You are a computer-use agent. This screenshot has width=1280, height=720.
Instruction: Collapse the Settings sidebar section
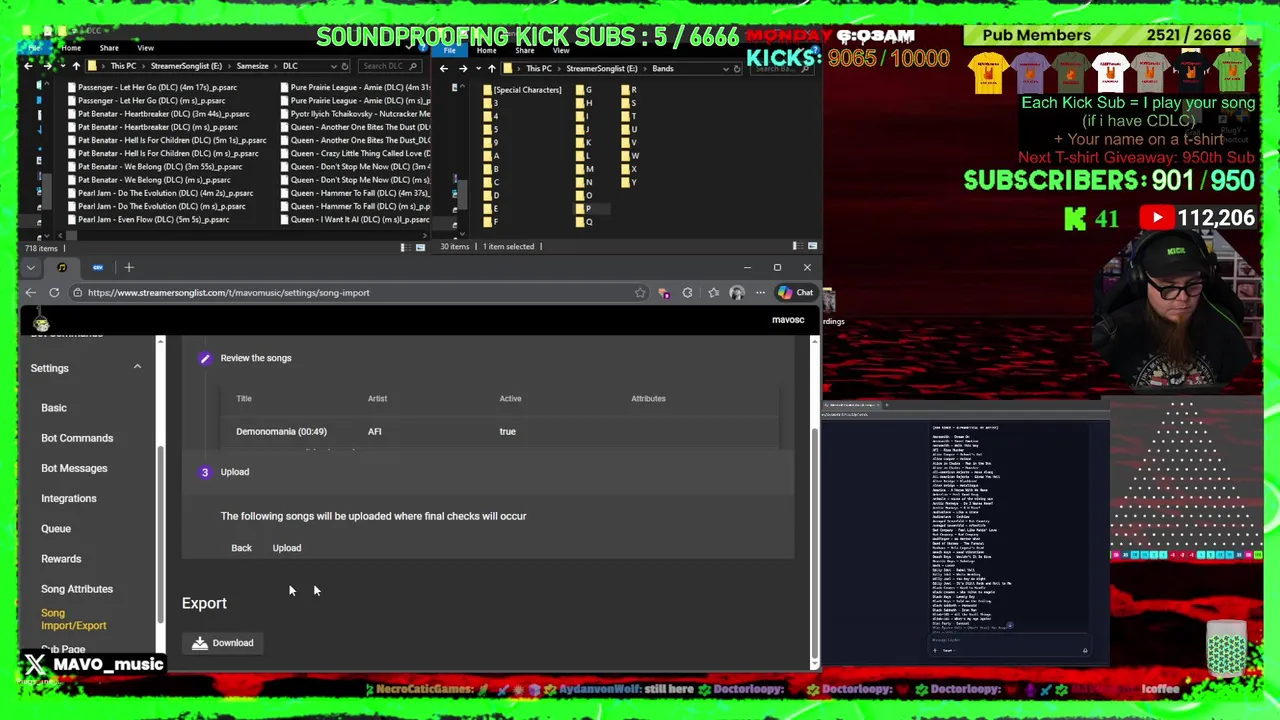137,368
